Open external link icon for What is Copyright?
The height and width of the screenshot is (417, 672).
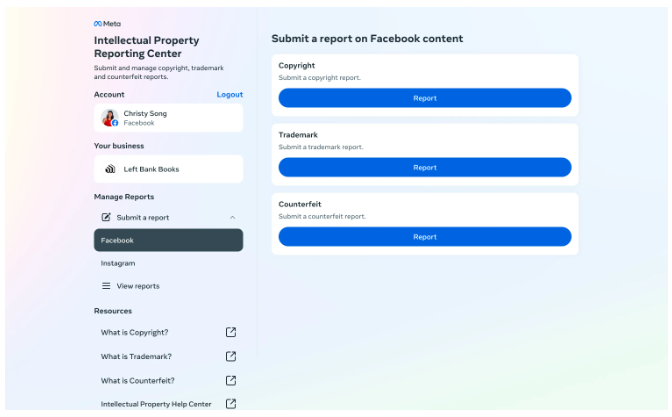tap(231, 332)
